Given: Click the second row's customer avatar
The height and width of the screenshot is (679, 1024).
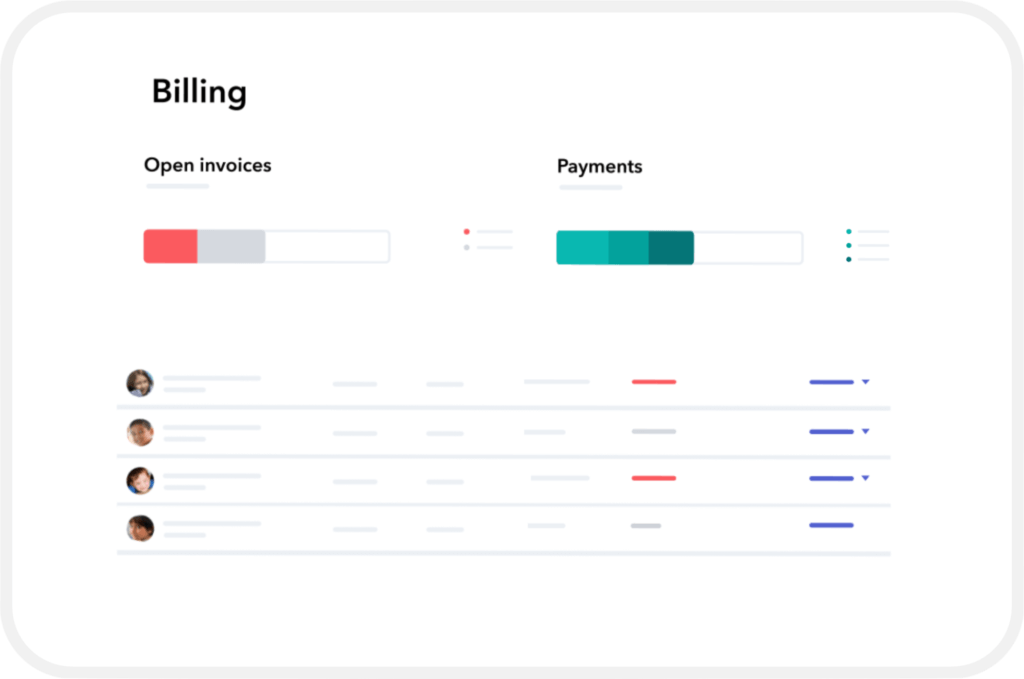Looking at the screenshot, I should click(140, 432).
